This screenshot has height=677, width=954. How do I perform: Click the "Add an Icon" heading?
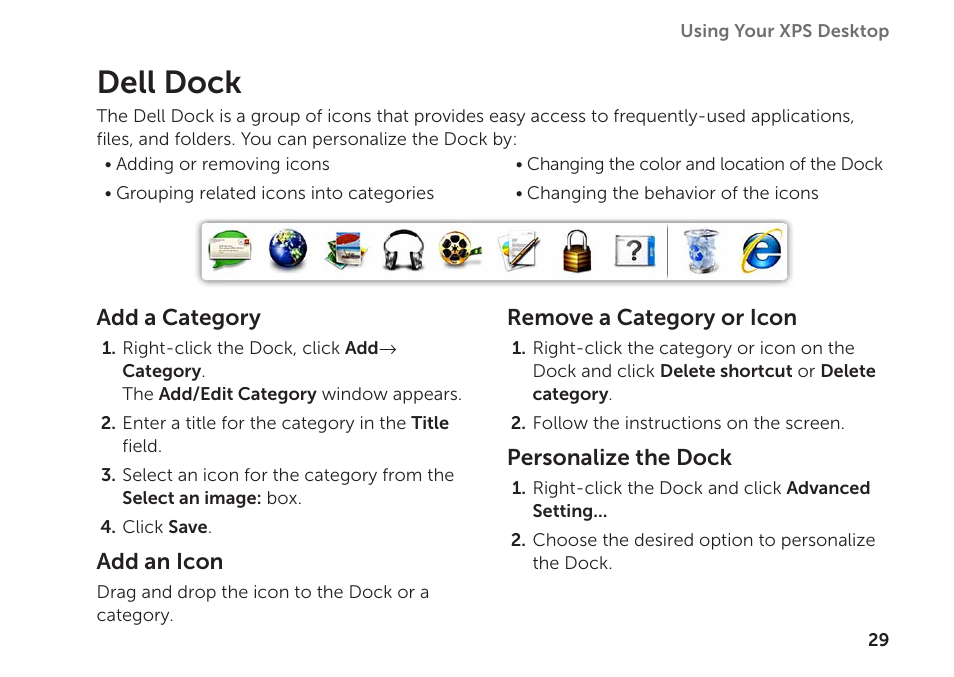click(x=160, y=561)
